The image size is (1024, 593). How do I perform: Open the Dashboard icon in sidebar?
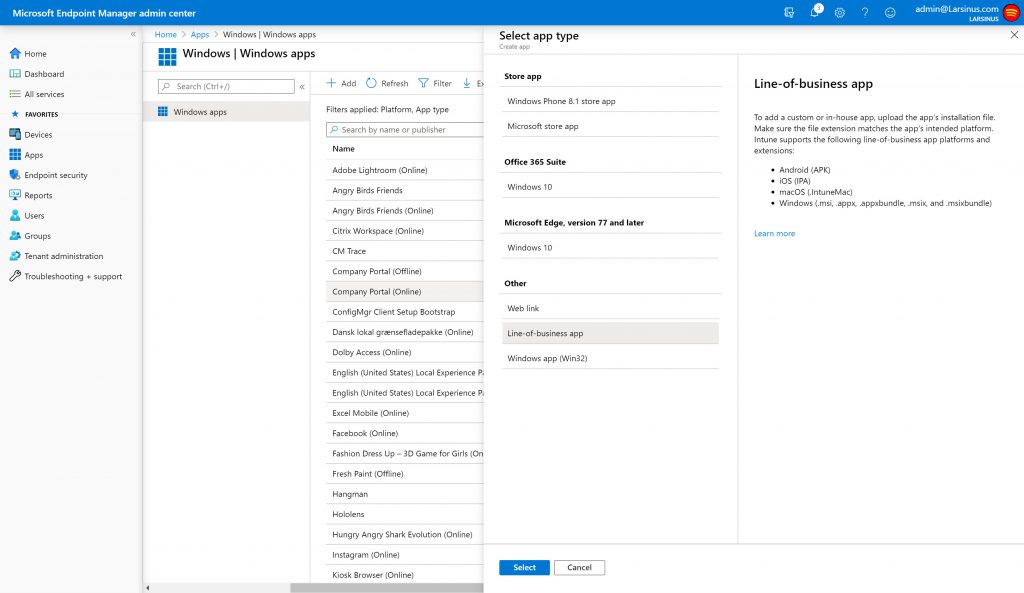coord(15,74)
